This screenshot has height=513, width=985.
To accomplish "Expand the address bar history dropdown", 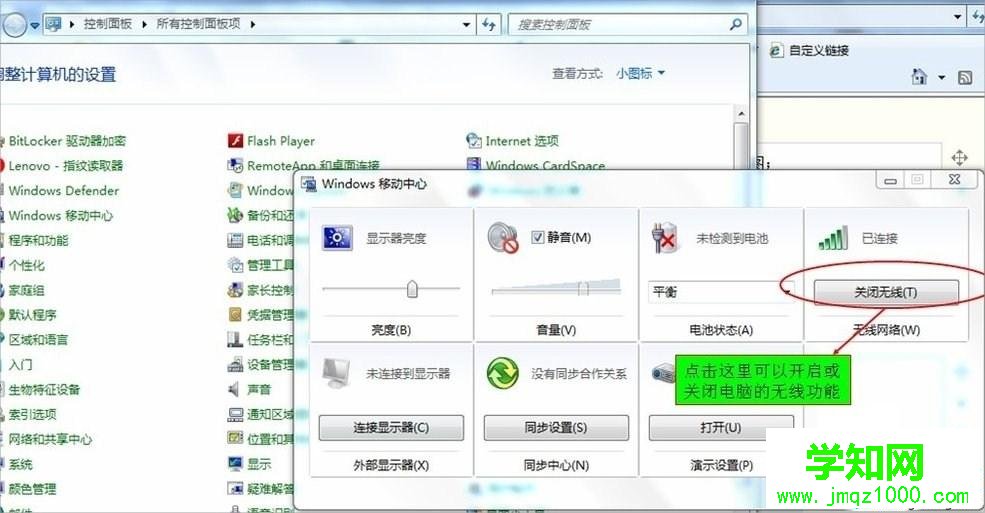I will coord(466,24).
